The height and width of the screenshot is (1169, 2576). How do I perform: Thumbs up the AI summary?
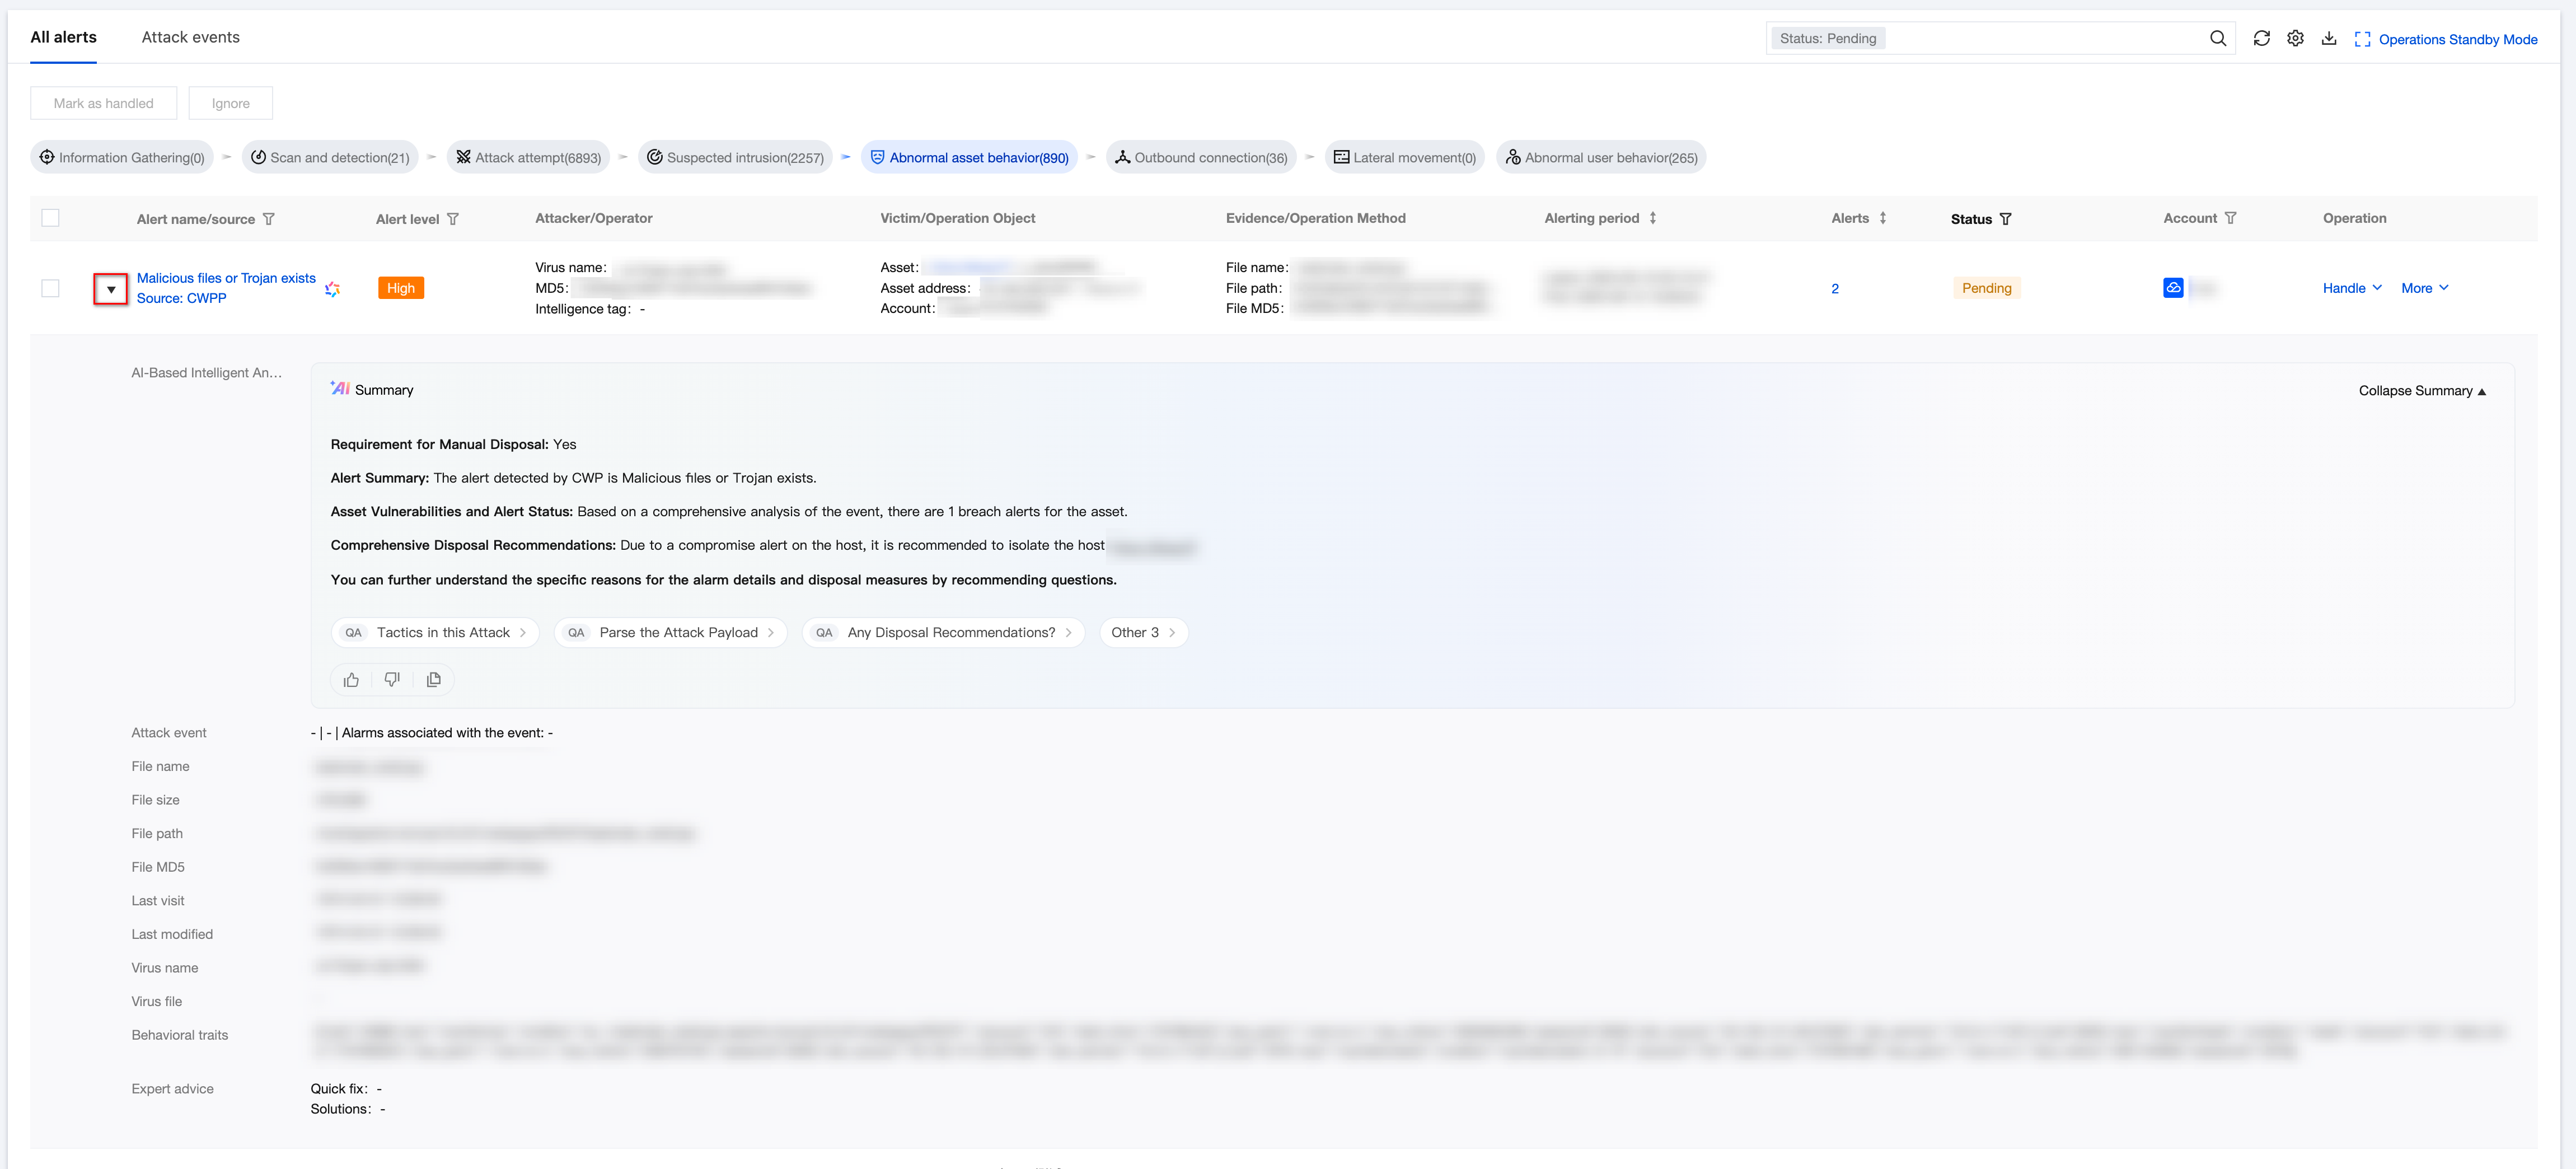click(351, 680)
